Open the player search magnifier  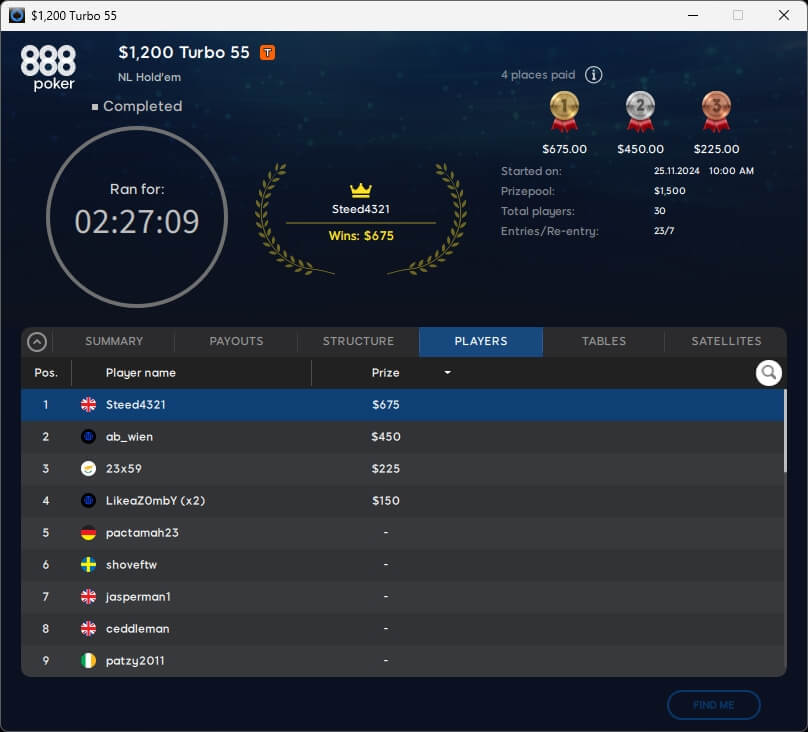[768, 372]
